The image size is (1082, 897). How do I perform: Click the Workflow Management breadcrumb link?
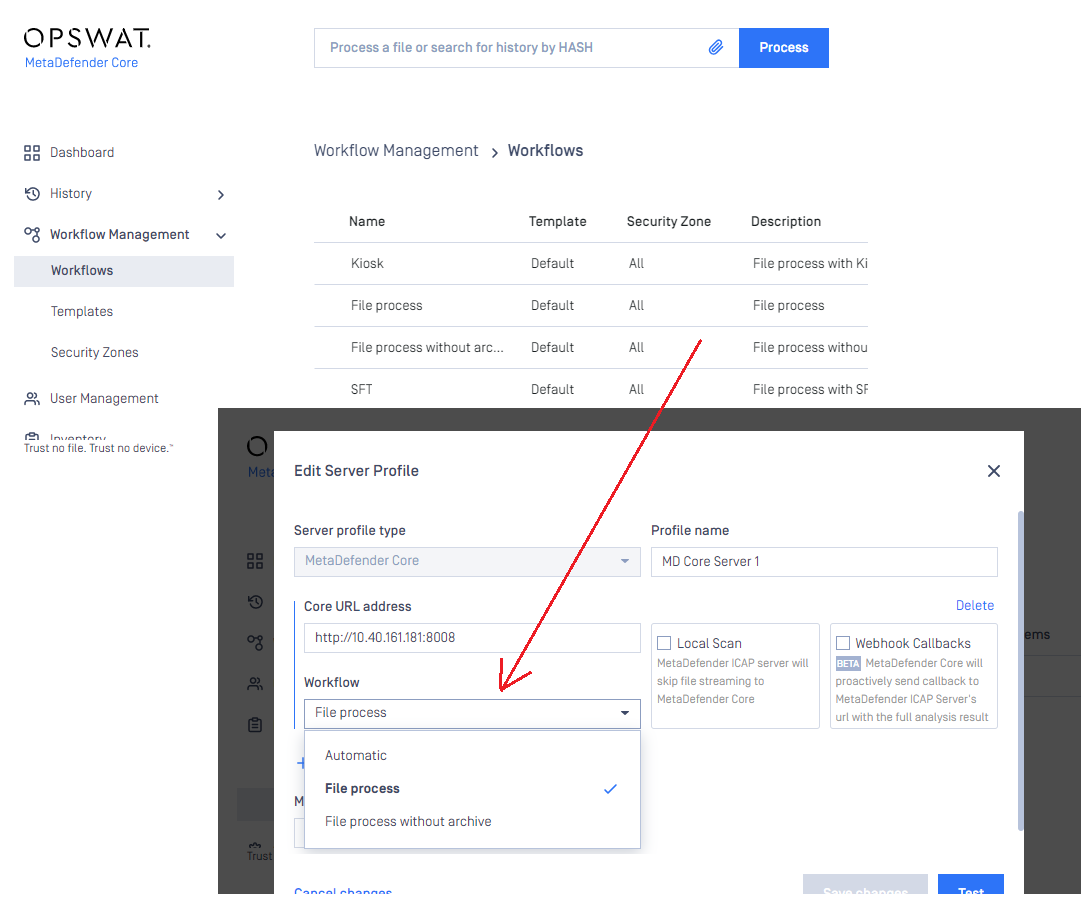396,151
